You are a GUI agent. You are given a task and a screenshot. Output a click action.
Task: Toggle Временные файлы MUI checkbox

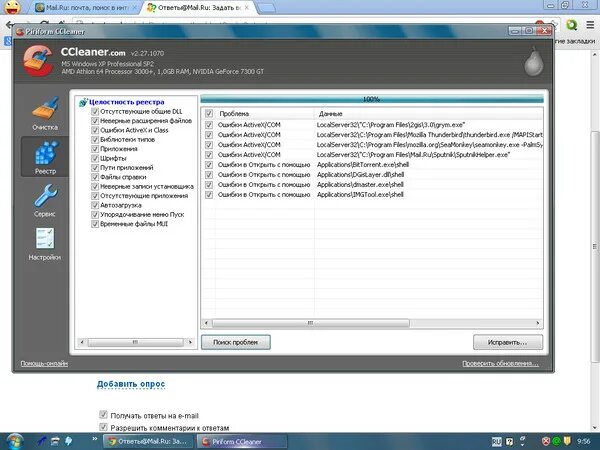[x=95, y=224]
